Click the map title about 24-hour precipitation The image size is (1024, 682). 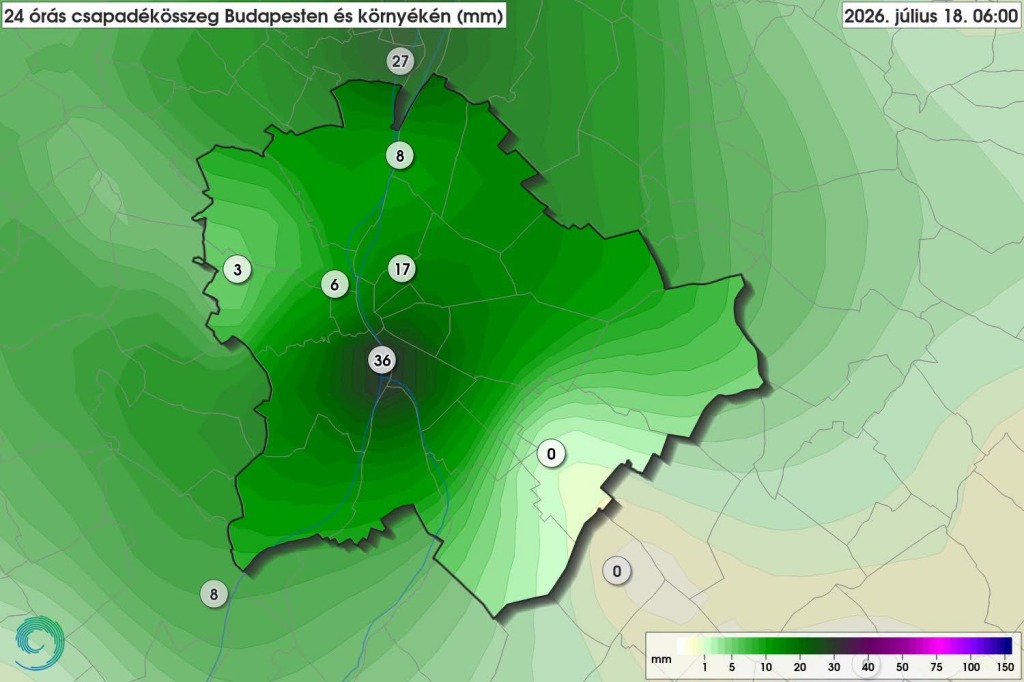click(x=253, y=16)
